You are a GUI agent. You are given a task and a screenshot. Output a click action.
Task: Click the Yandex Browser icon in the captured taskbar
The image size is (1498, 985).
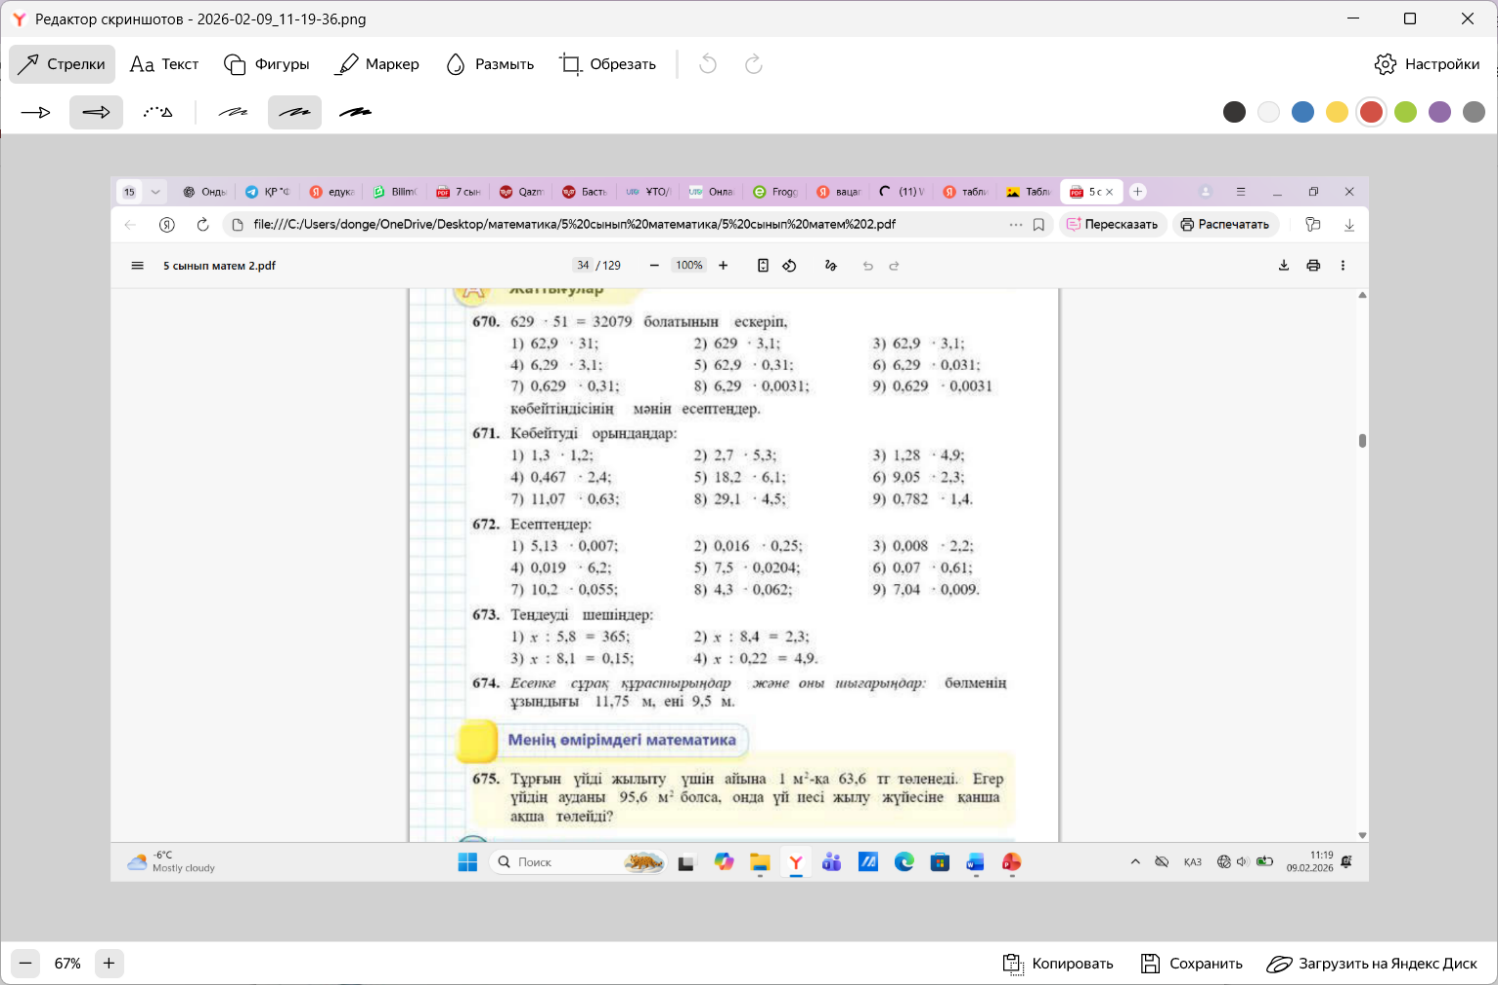[796, 862]
